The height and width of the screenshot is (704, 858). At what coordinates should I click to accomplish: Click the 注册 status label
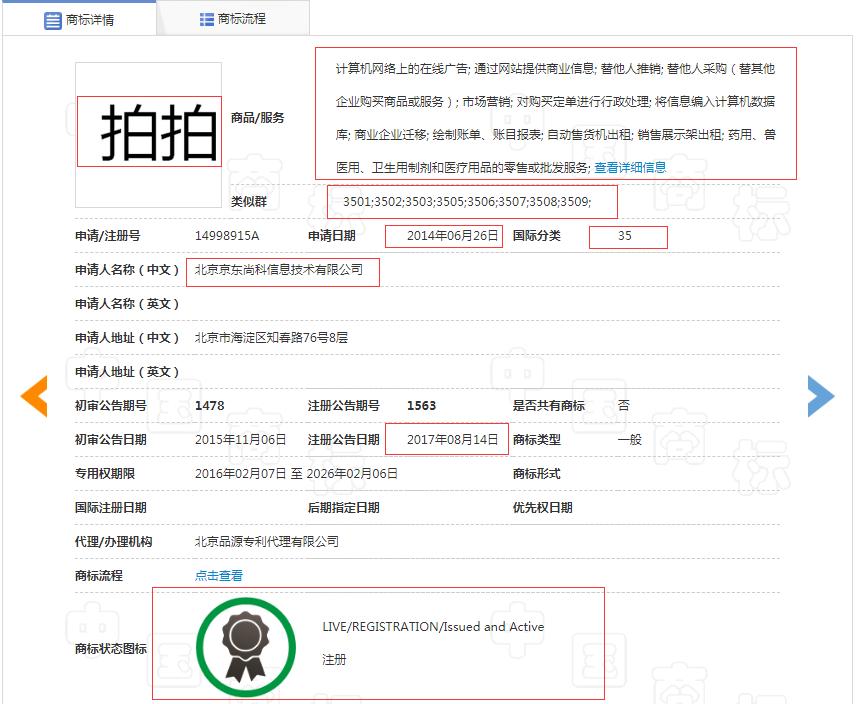pos(335,661)
